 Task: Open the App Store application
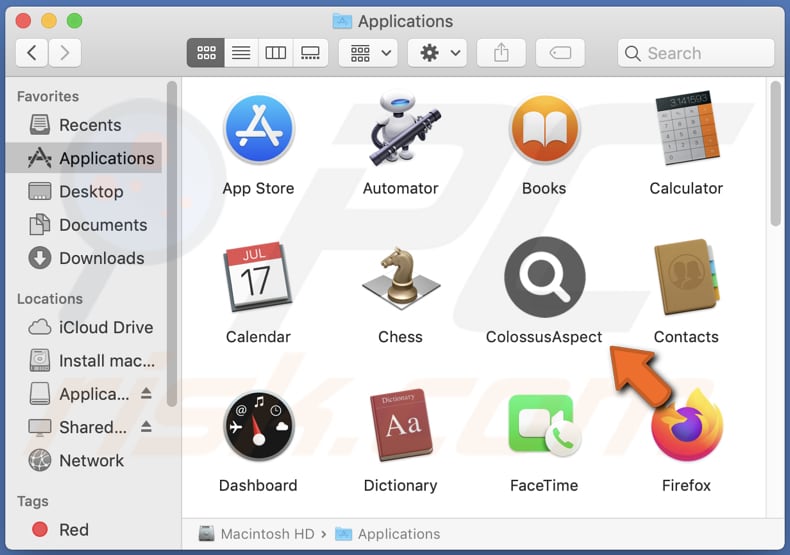click(259, 129)
